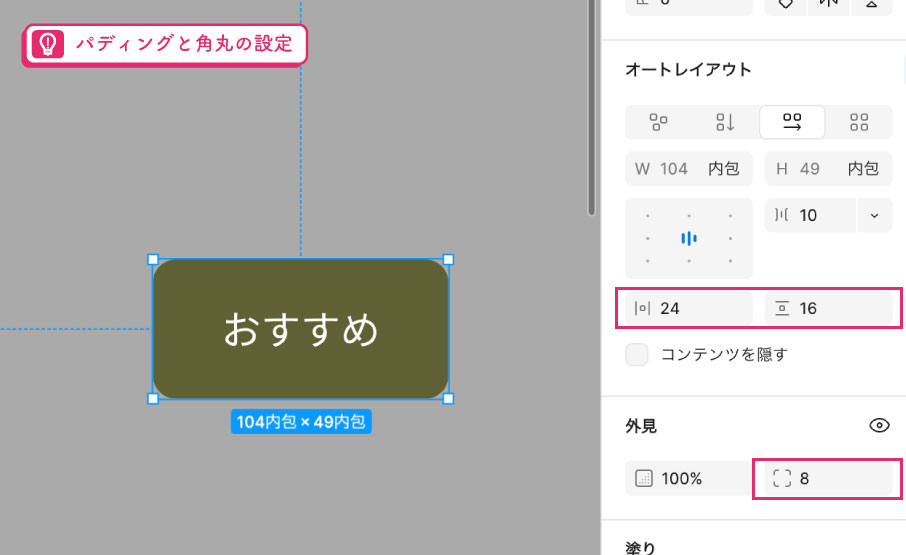The image size is (906, 555).
Task: Click the canvas vertical scrollbar
Action: [591, 107]
